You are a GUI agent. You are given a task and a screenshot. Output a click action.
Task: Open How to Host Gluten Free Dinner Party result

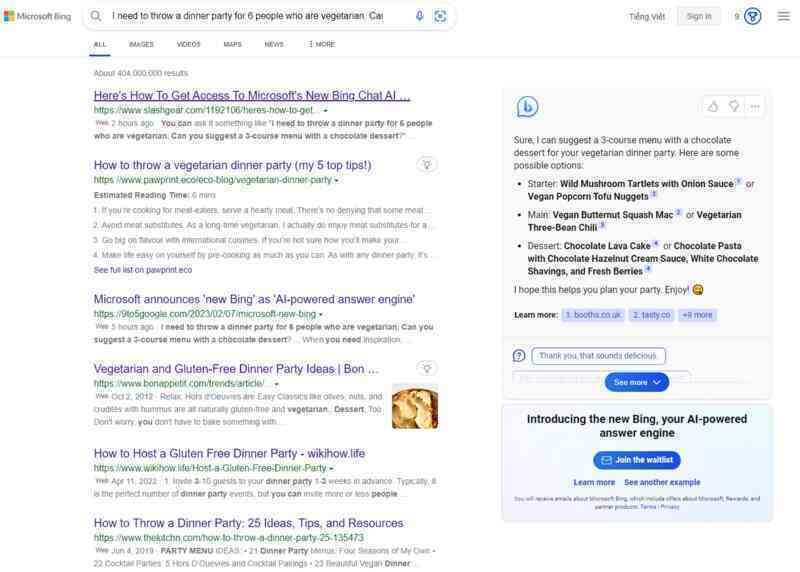229,453
